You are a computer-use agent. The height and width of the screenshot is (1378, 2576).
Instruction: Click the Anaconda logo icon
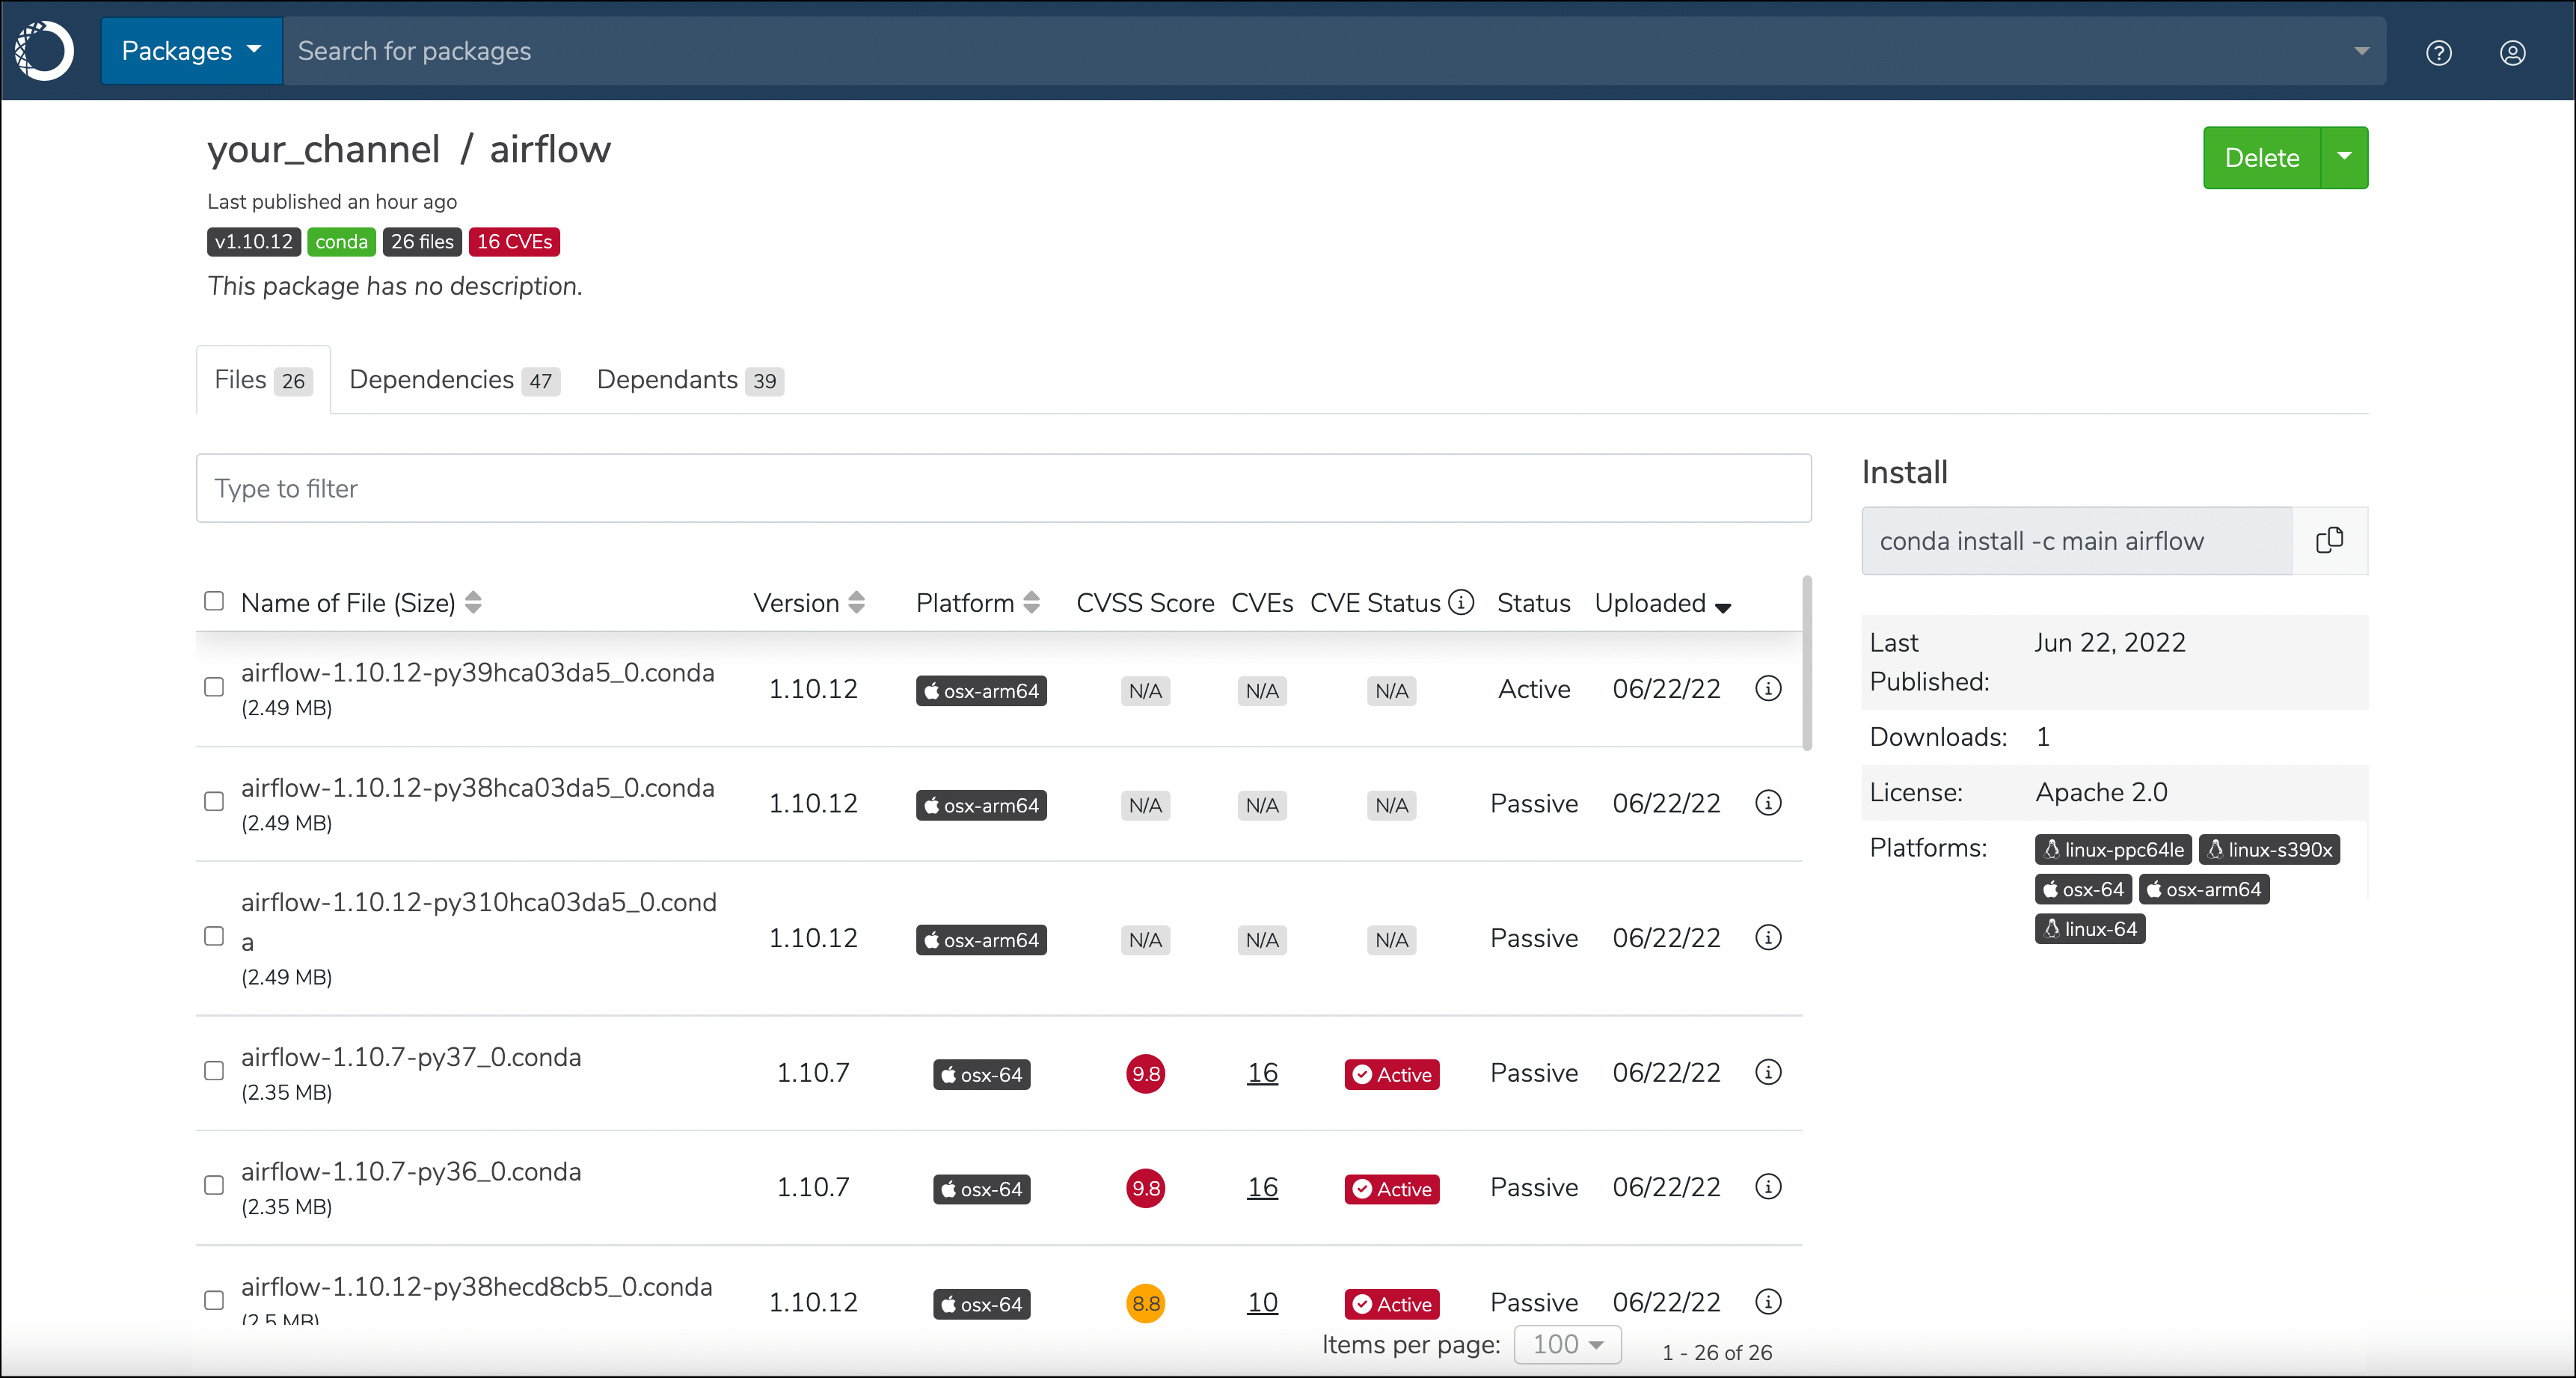pos(45,51)
